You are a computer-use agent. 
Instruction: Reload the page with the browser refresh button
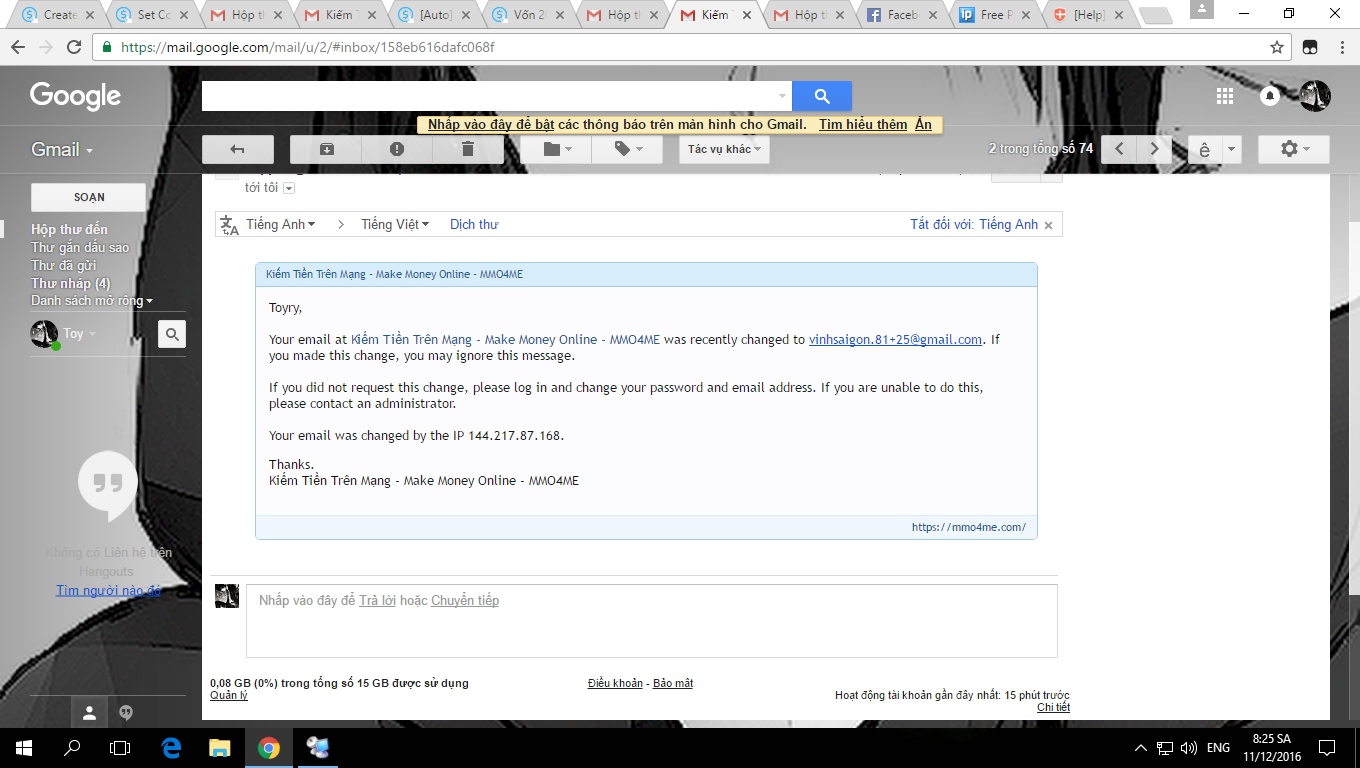[x=73, y=47]
